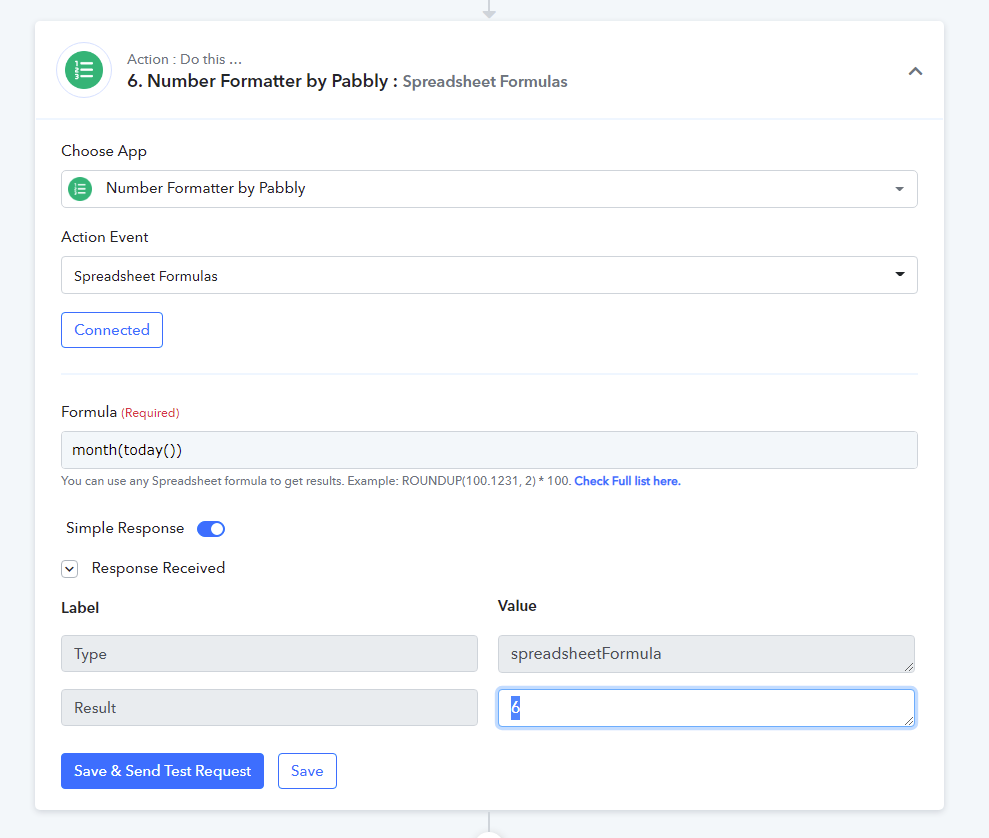Collapse step 6 with the header chevron
The image size is (989, 838).
[915, 71]
